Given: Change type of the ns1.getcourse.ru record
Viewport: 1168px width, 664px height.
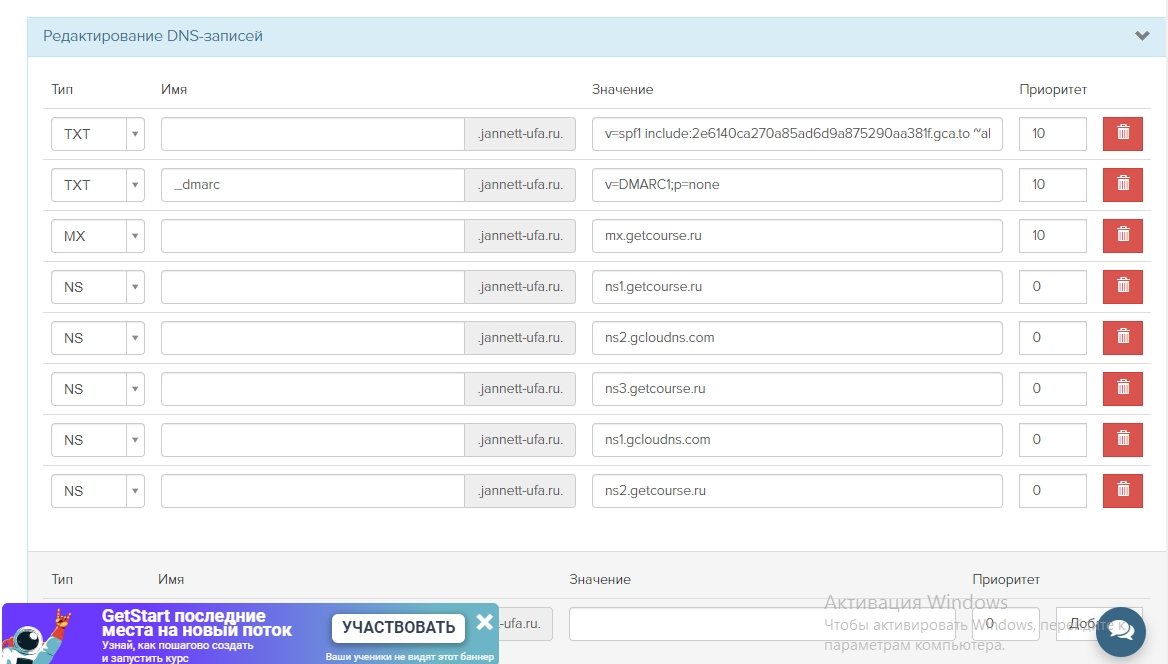Looking at the screenshot, I should (98, 287).
